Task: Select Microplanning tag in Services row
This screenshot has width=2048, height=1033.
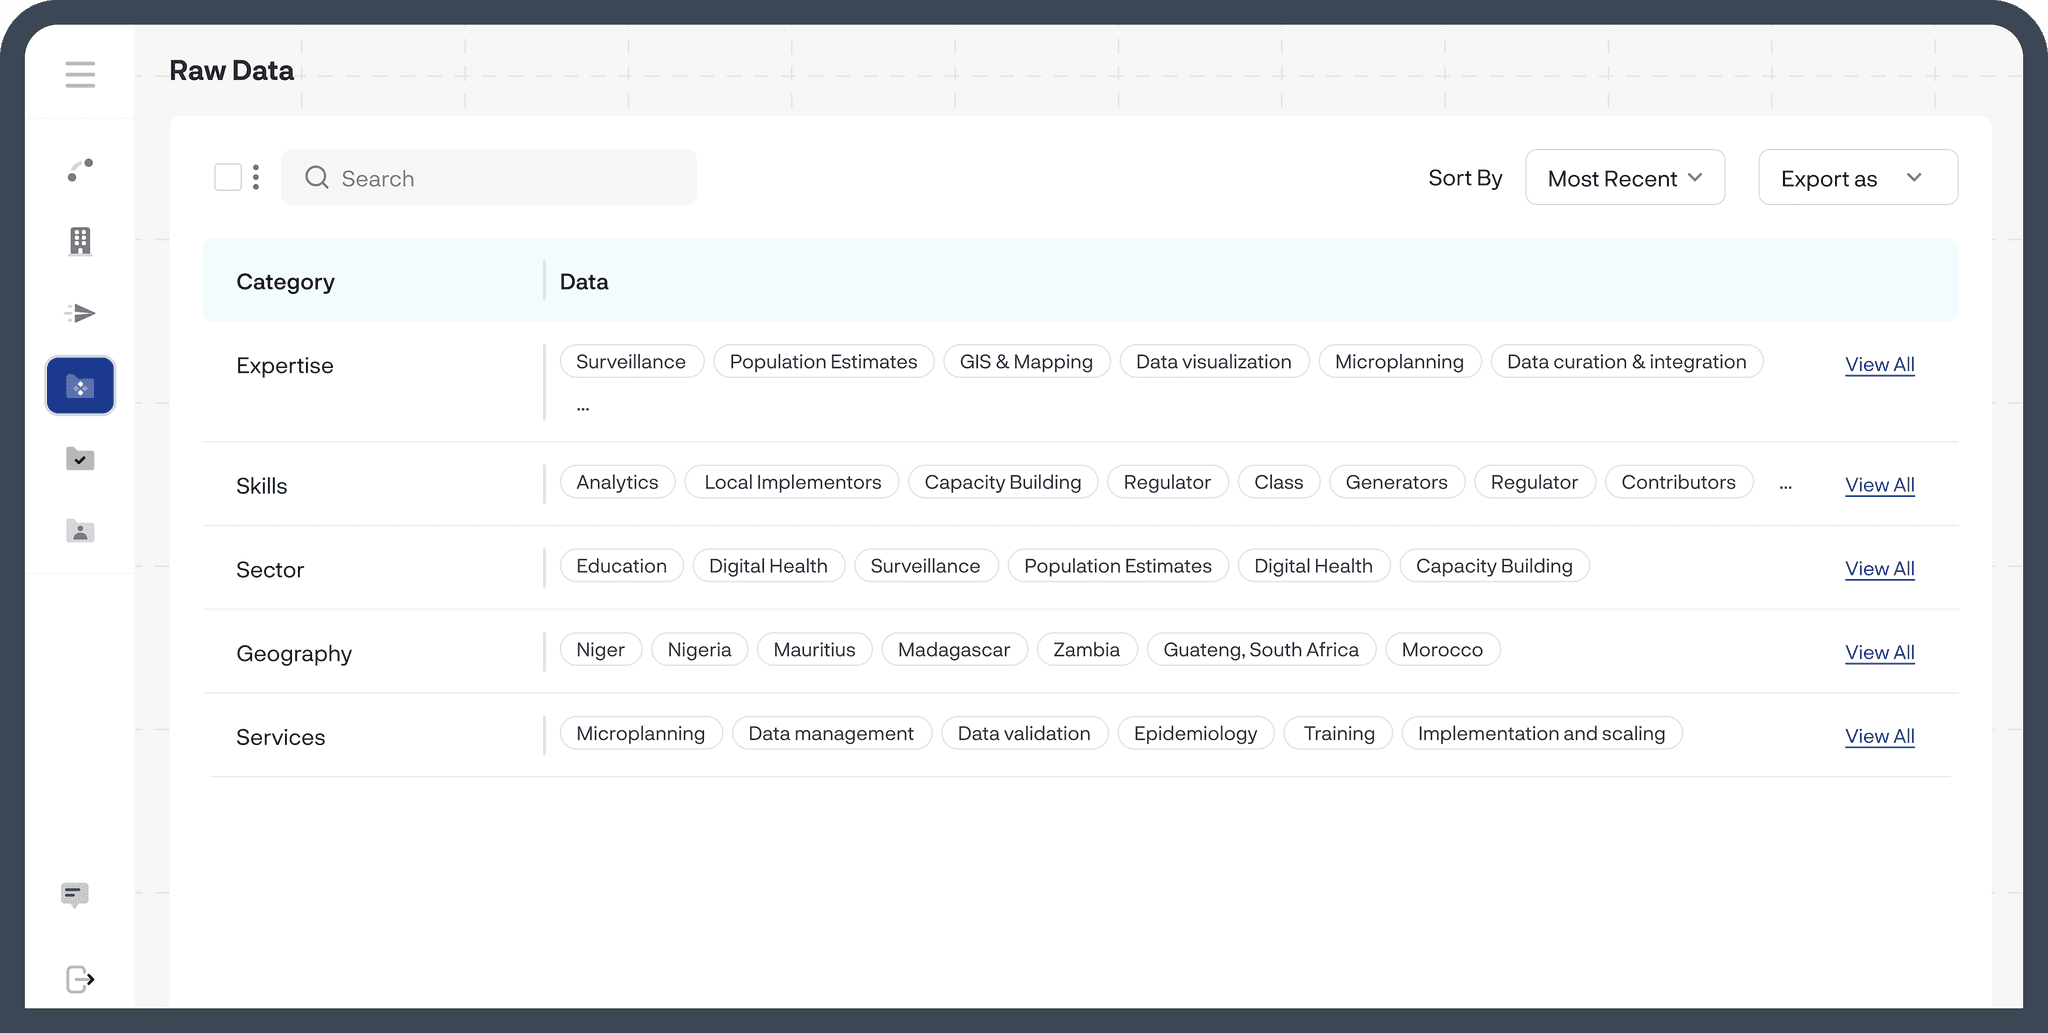Action: (641, 734)
